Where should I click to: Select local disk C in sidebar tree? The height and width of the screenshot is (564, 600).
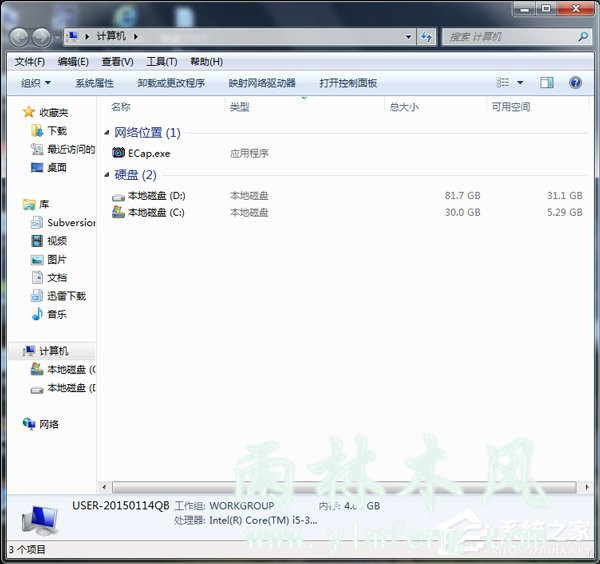63,369
